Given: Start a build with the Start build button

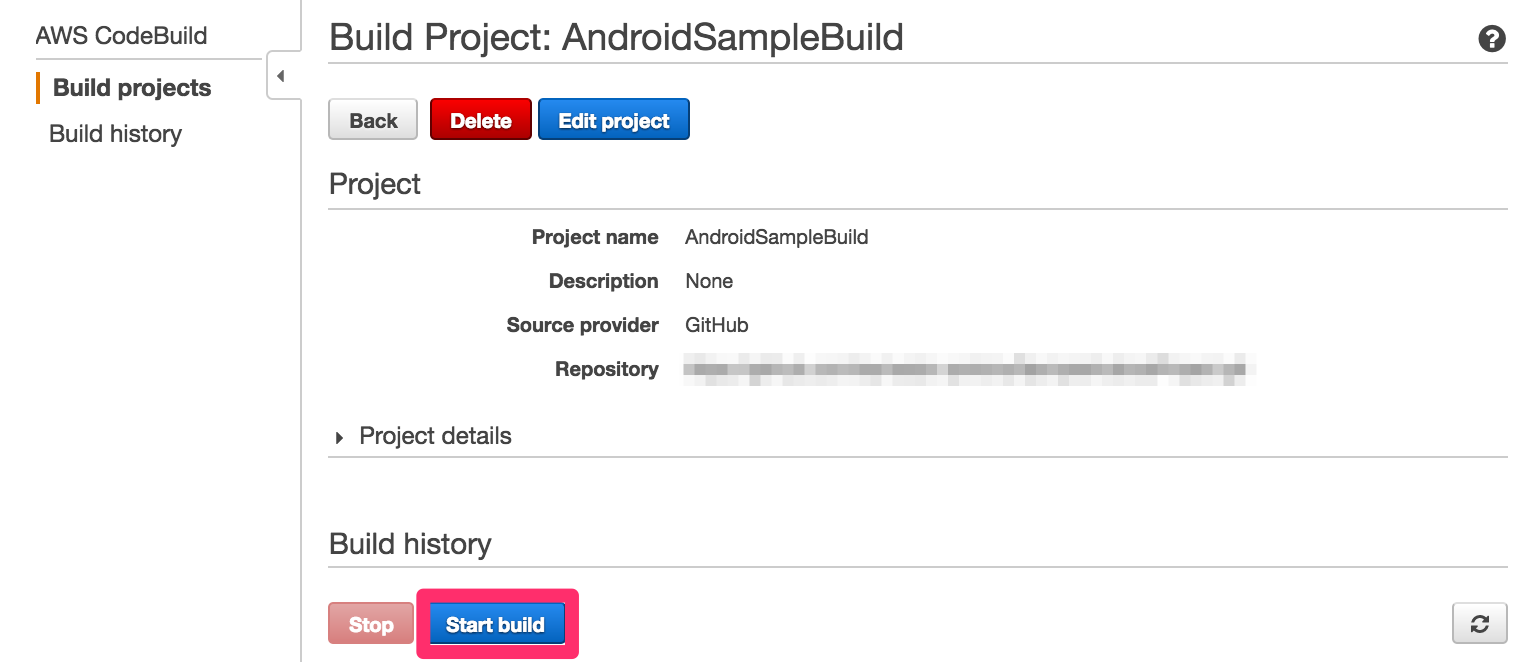Looking at the screenshot, I should pos(497,623).
